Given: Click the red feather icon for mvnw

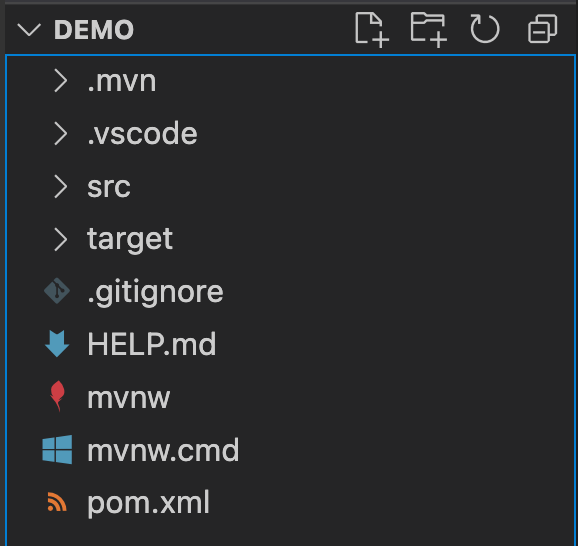Looking at the screenshot, I should (58, 396).
